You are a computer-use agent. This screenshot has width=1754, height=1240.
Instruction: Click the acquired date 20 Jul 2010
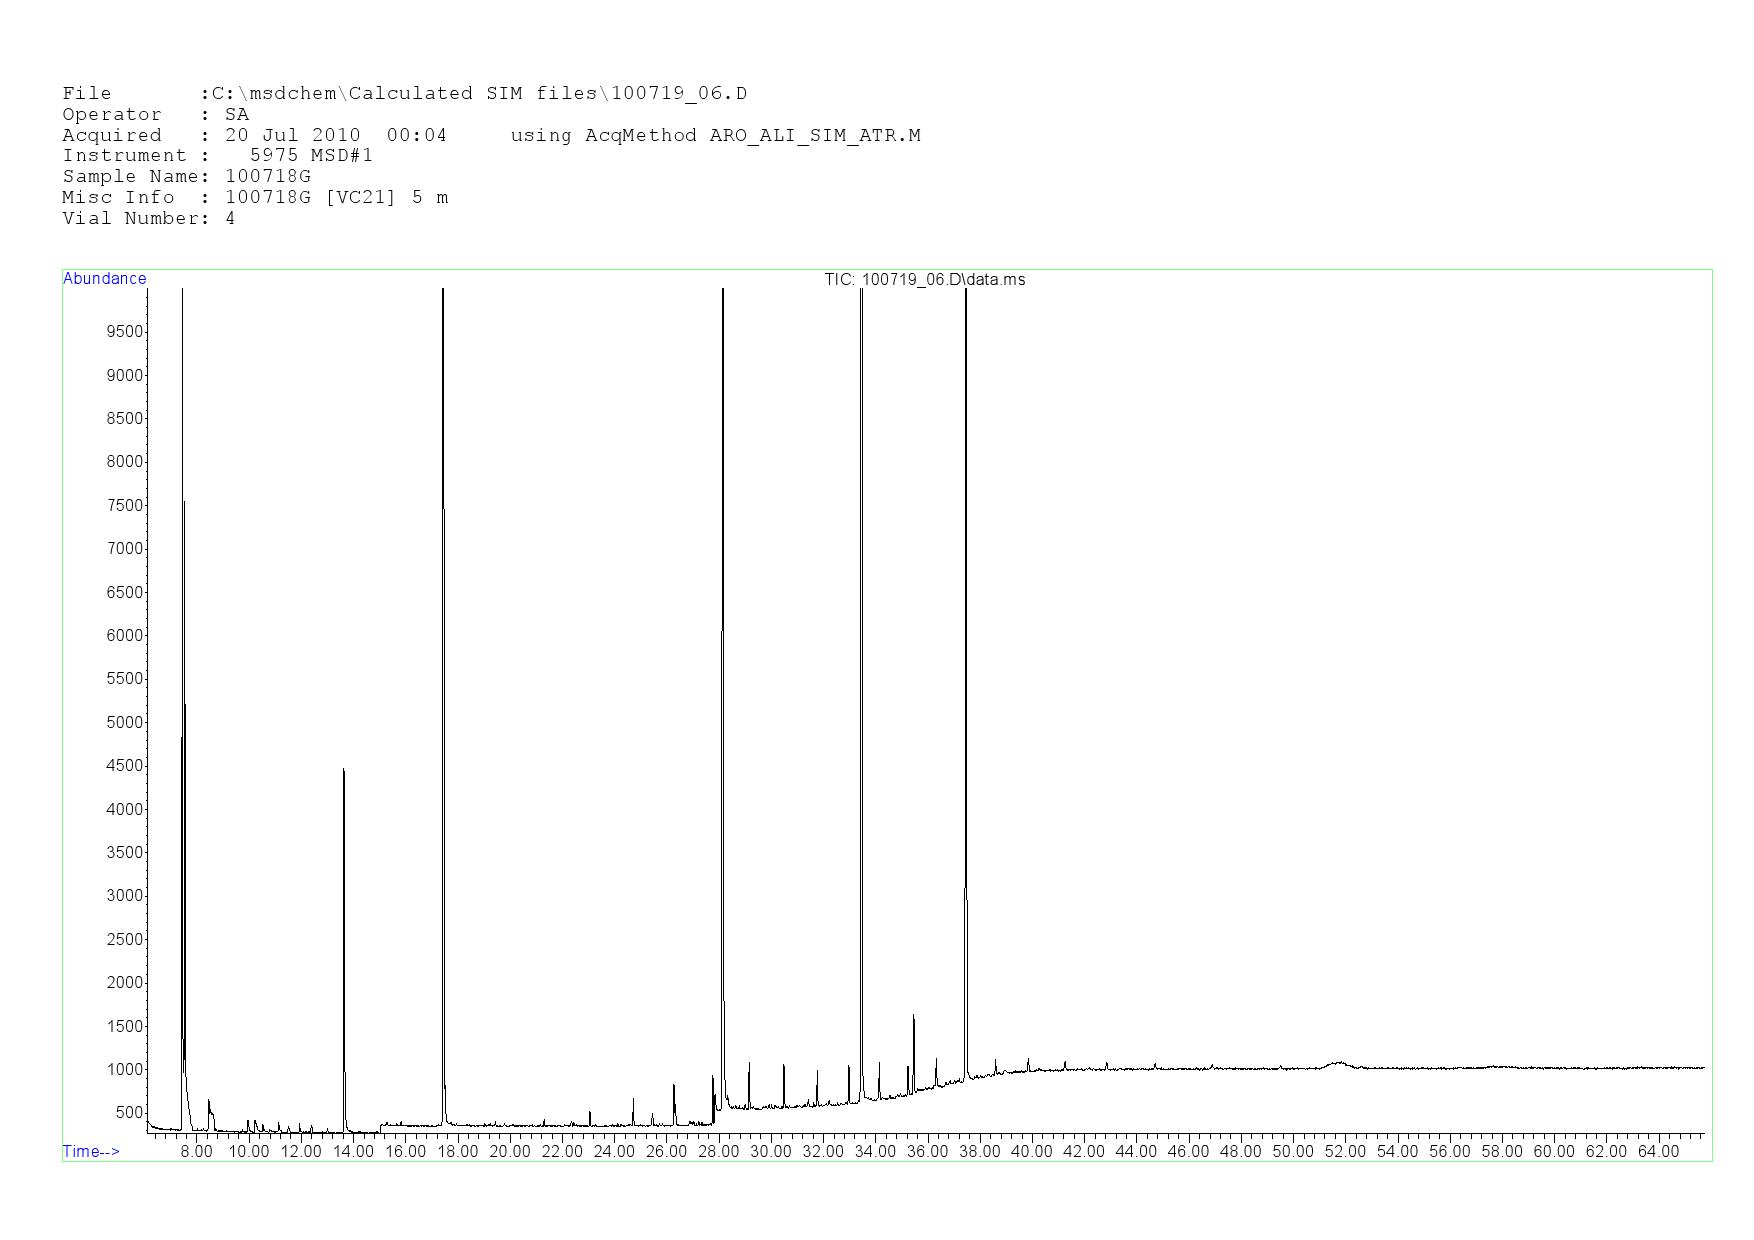point(292,135)
